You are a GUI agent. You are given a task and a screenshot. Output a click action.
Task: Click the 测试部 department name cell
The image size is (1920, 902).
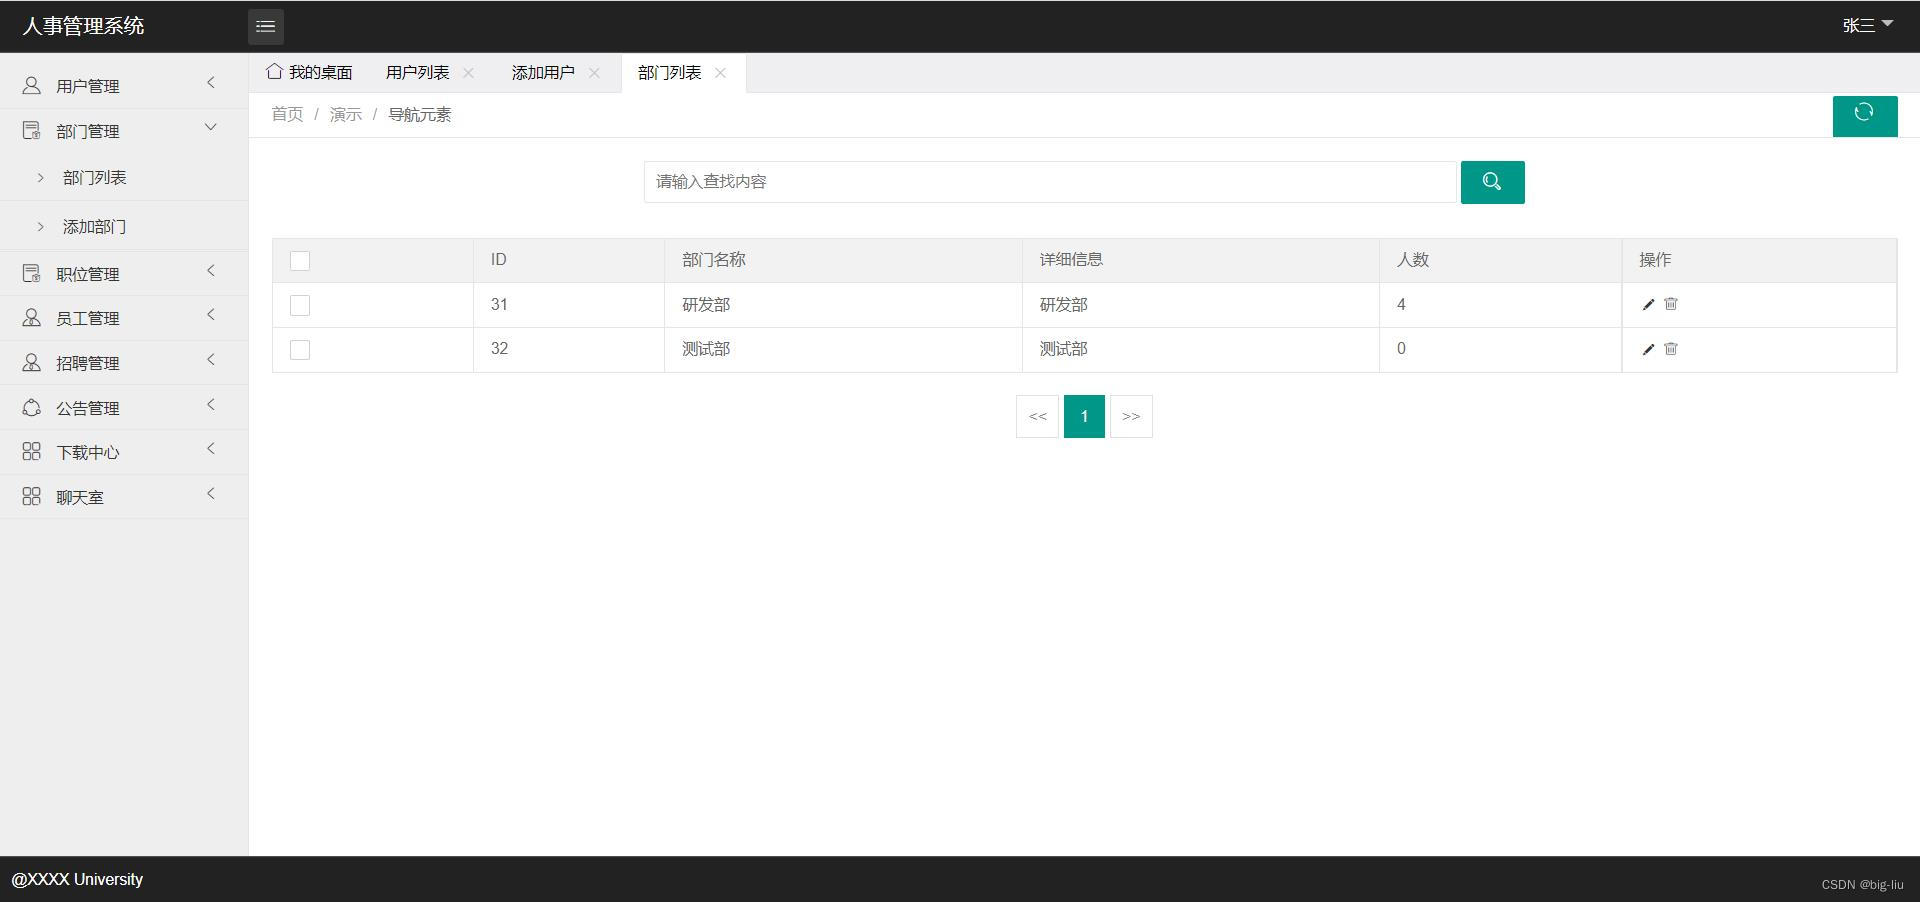(843, 350)
